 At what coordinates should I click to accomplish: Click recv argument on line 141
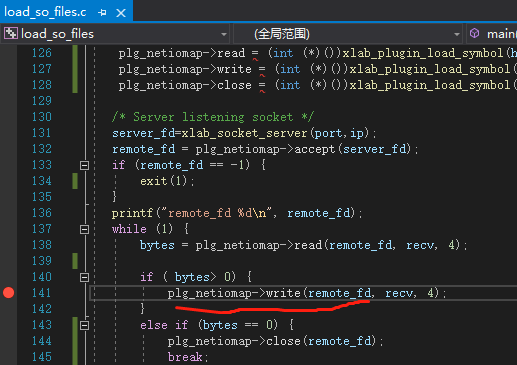pyautogui.click(x=399, y=293)
